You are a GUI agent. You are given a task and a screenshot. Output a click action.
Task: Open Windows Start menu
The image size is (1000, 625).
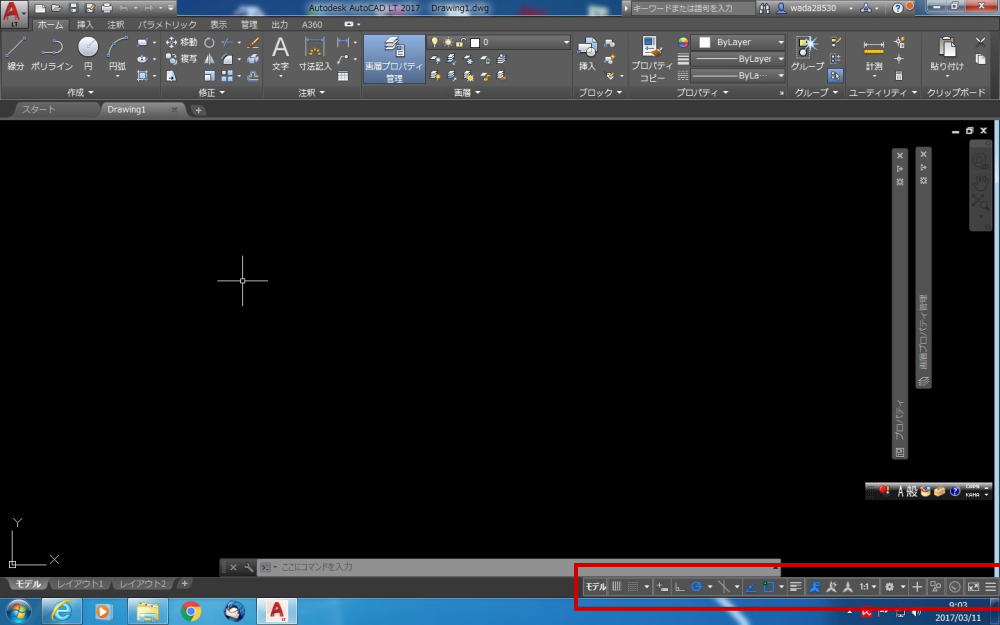[x=17, y=612]
